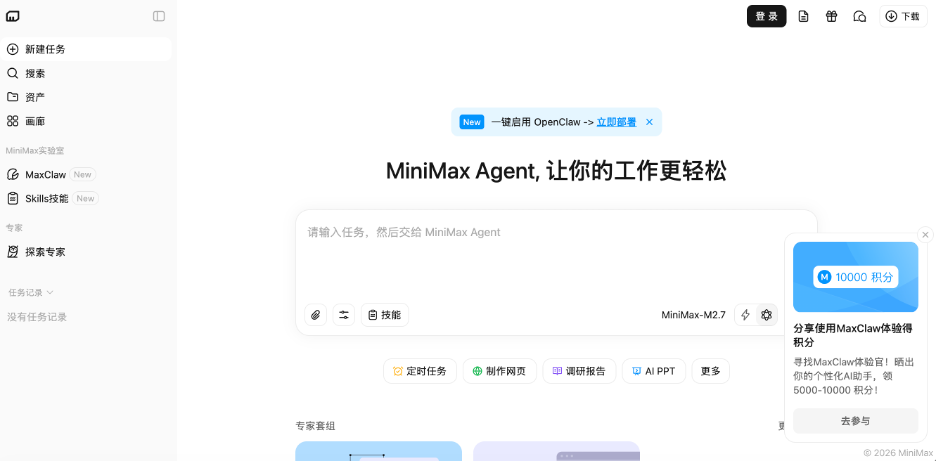Click the 技能 skills button
The height and width of the screenshot is (462, 936).
coord(384,315)
